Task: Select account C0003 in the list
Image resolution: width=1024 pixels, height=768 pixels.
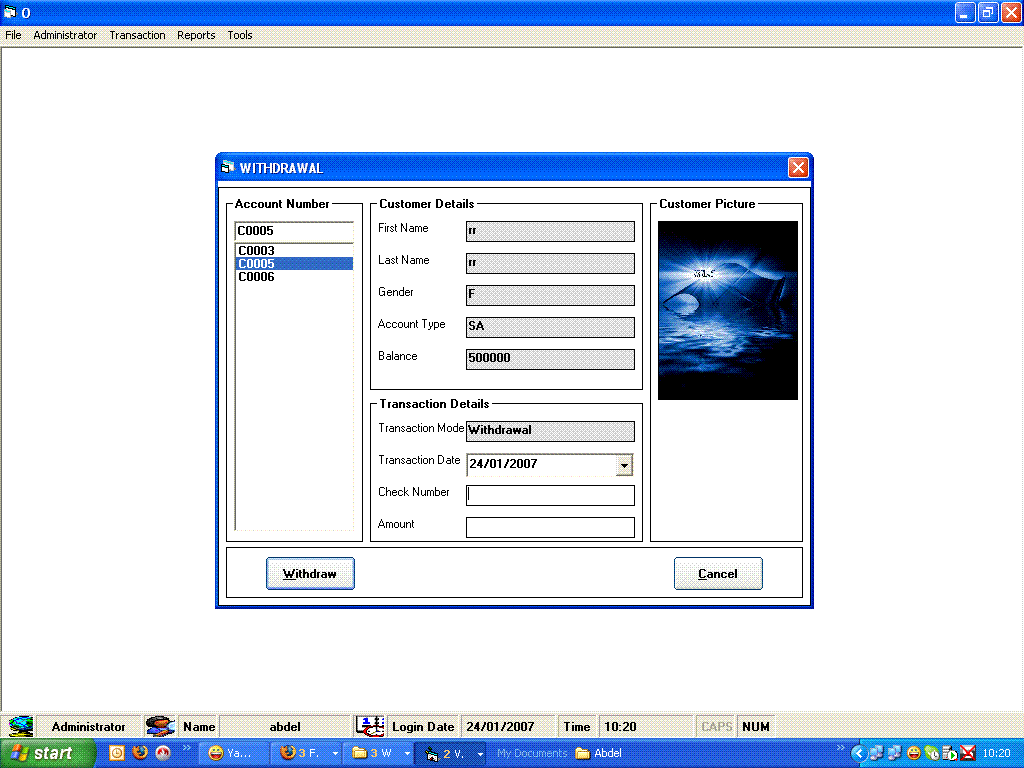Action: pyautogui.click(x=257, y=251)
